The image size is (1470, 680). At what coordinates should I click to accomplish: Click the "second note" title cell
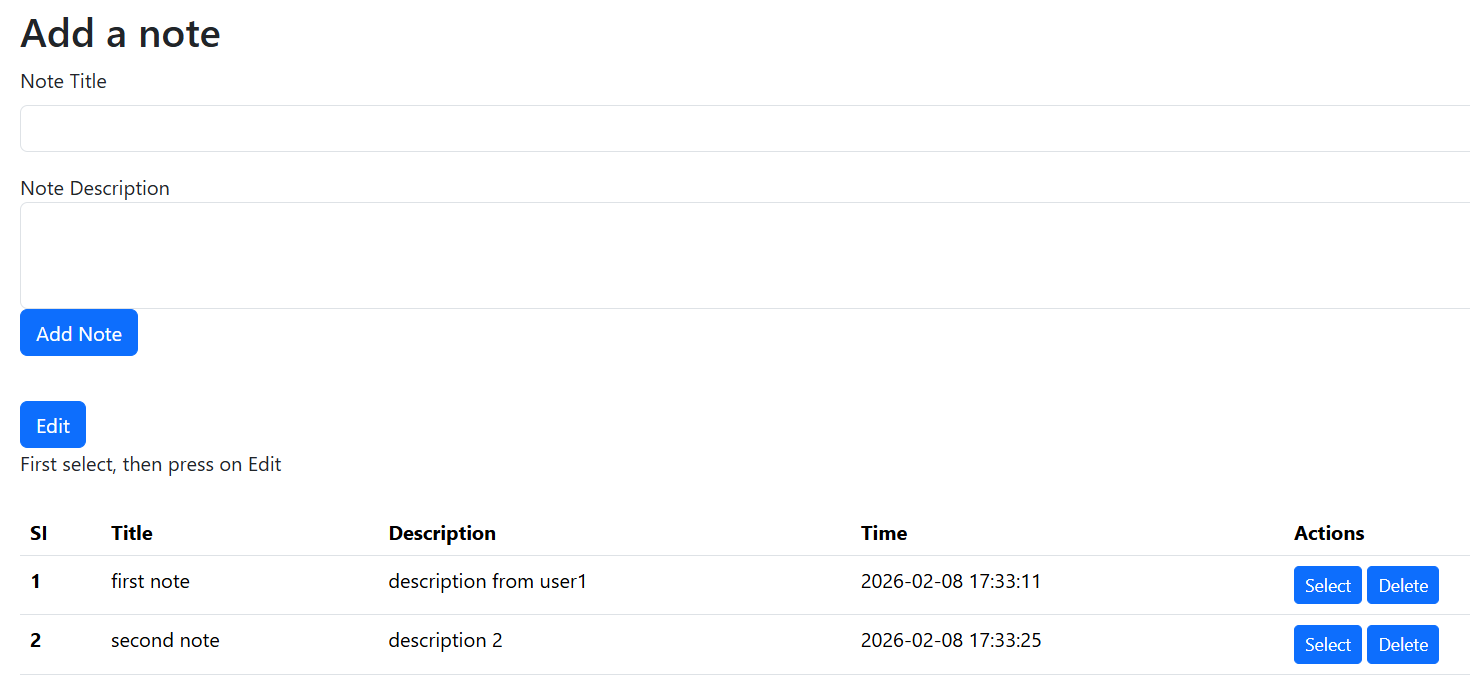[165, 640]
